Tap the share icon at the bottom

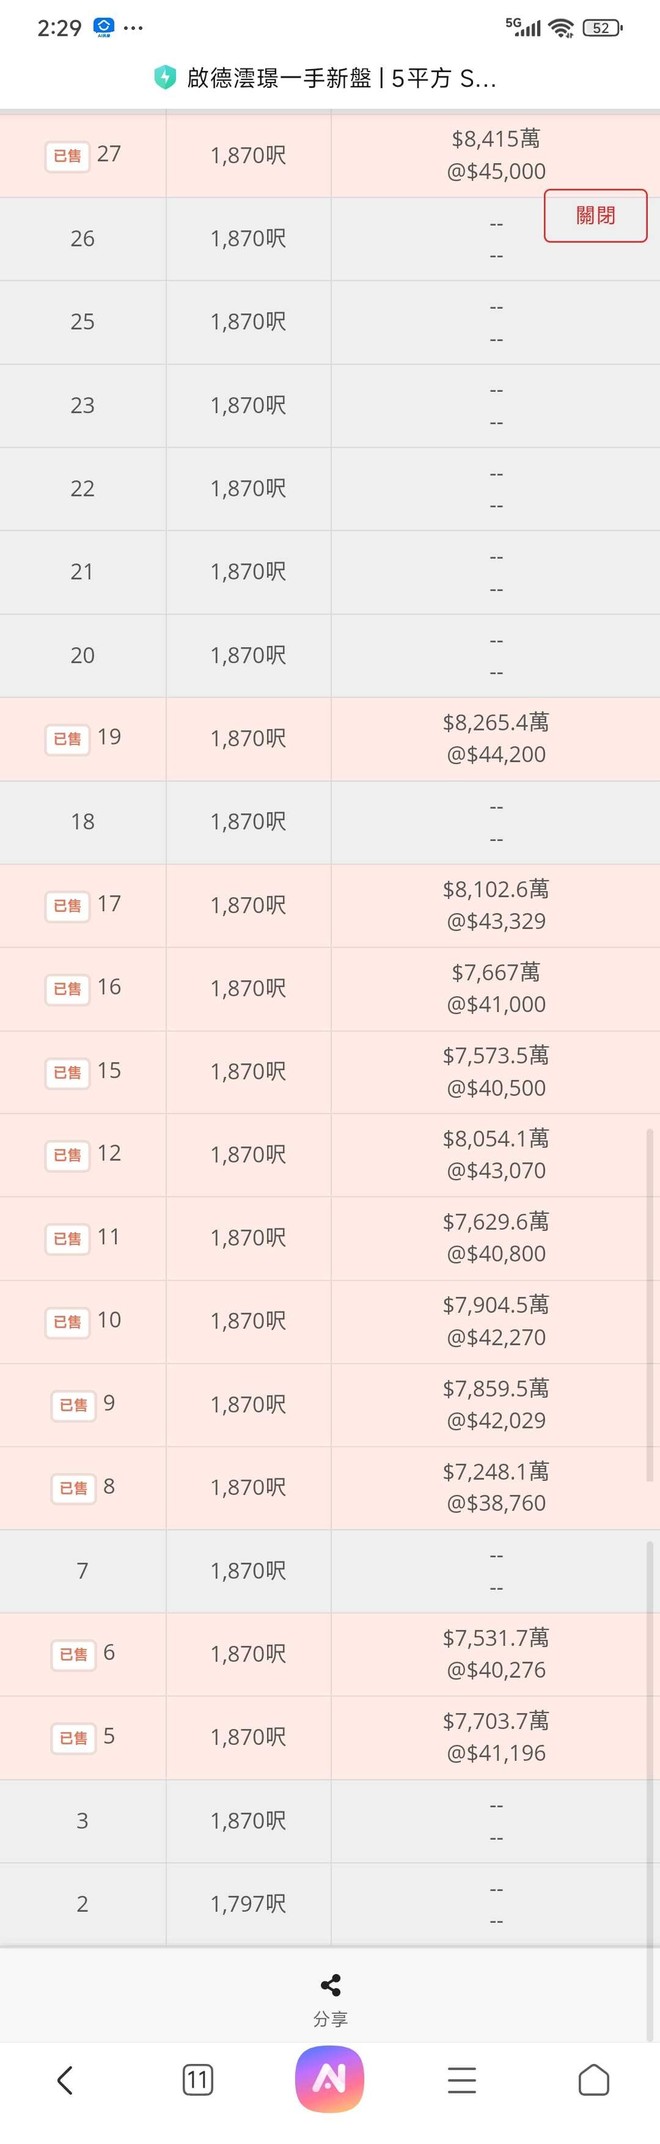330,1985
